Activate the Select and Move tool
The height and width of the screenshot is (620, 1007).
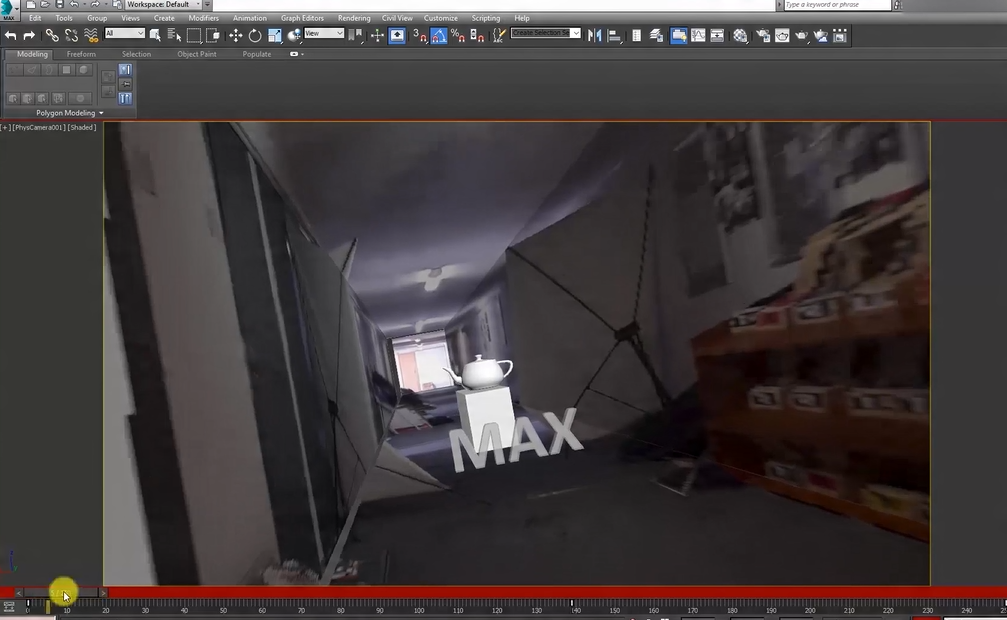[x=236, y=35]
